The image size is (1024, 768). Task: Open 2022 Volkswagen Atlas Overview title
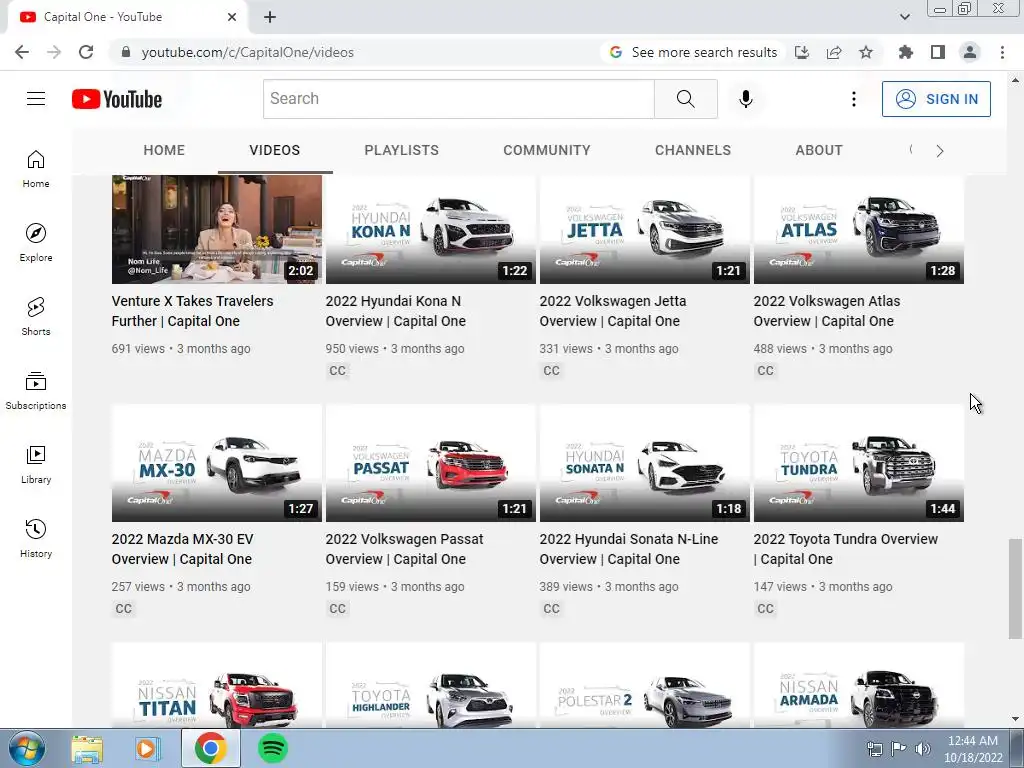click(x=827, y=311)
